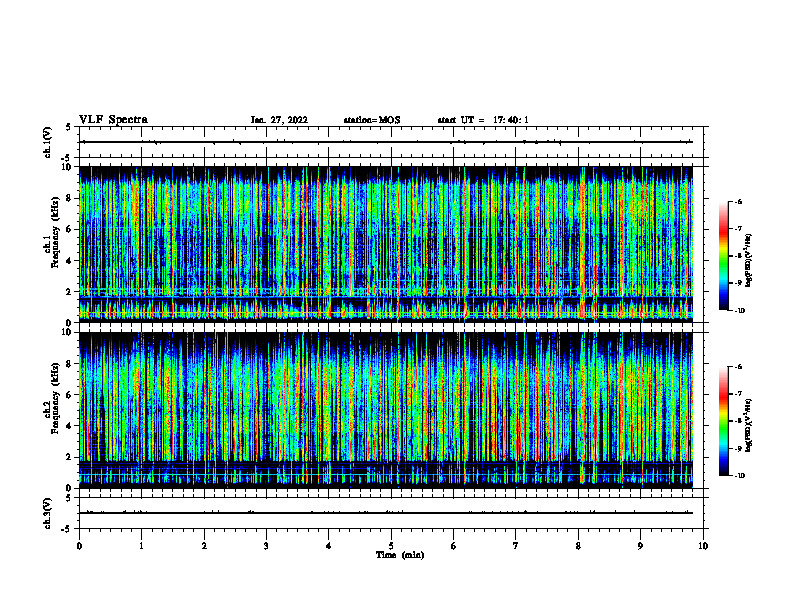Click time axis tick label "9"

(x=640, y=546)
